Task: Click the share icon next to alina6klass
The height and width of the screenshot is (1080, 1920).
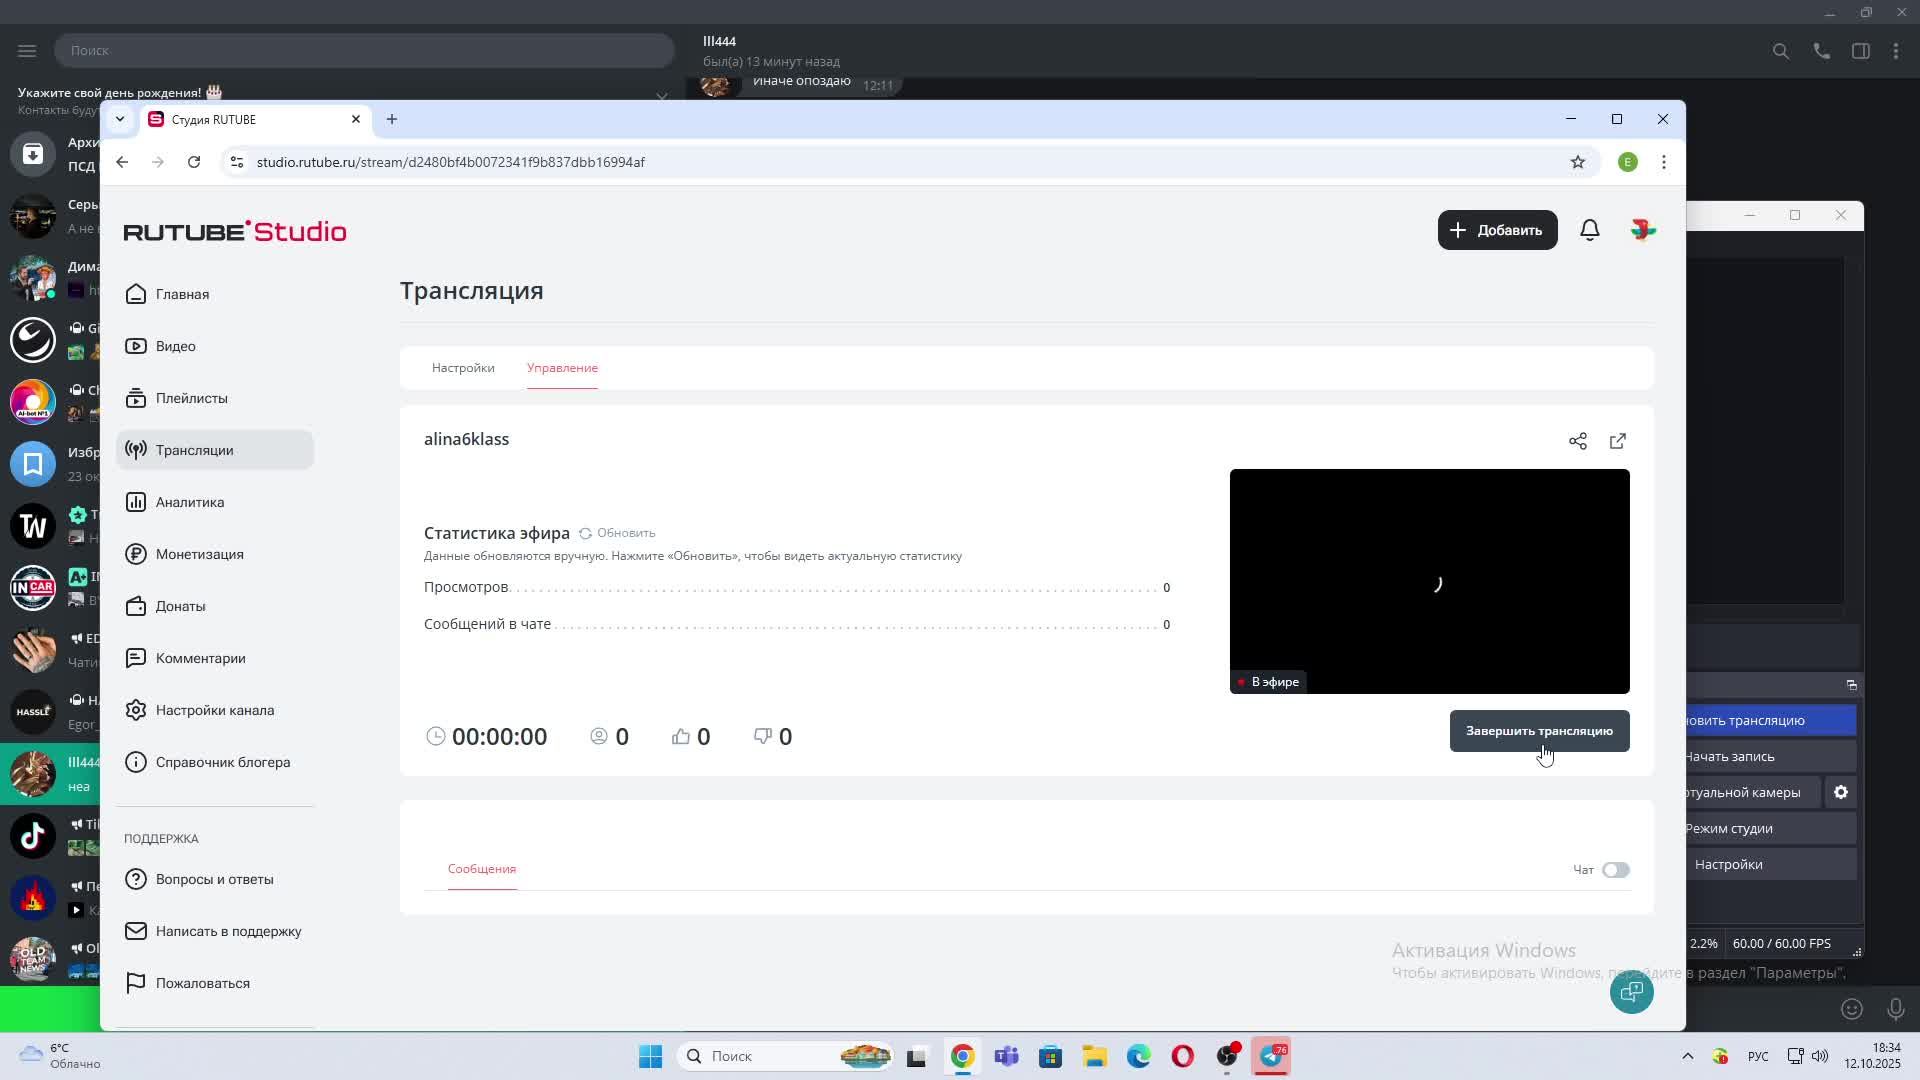Action: click(1577, 441)
